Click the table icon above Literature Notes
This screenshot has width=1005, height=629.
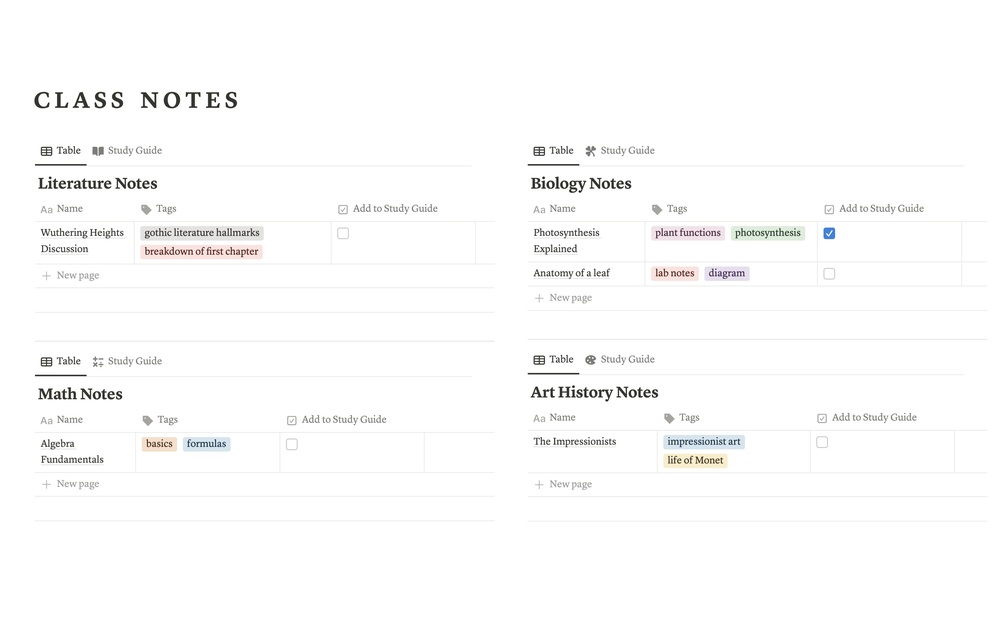click(46, 151)
